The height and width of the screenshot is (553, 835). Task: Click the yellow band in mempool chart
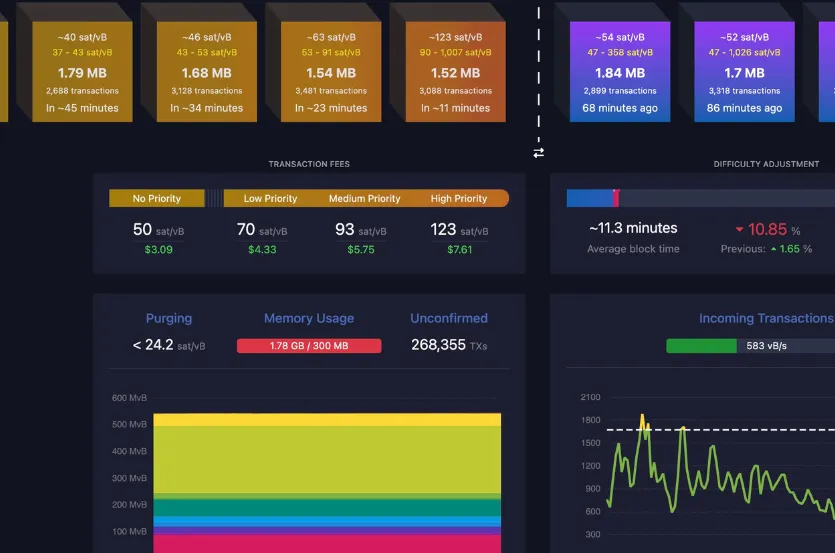[327, 419]
